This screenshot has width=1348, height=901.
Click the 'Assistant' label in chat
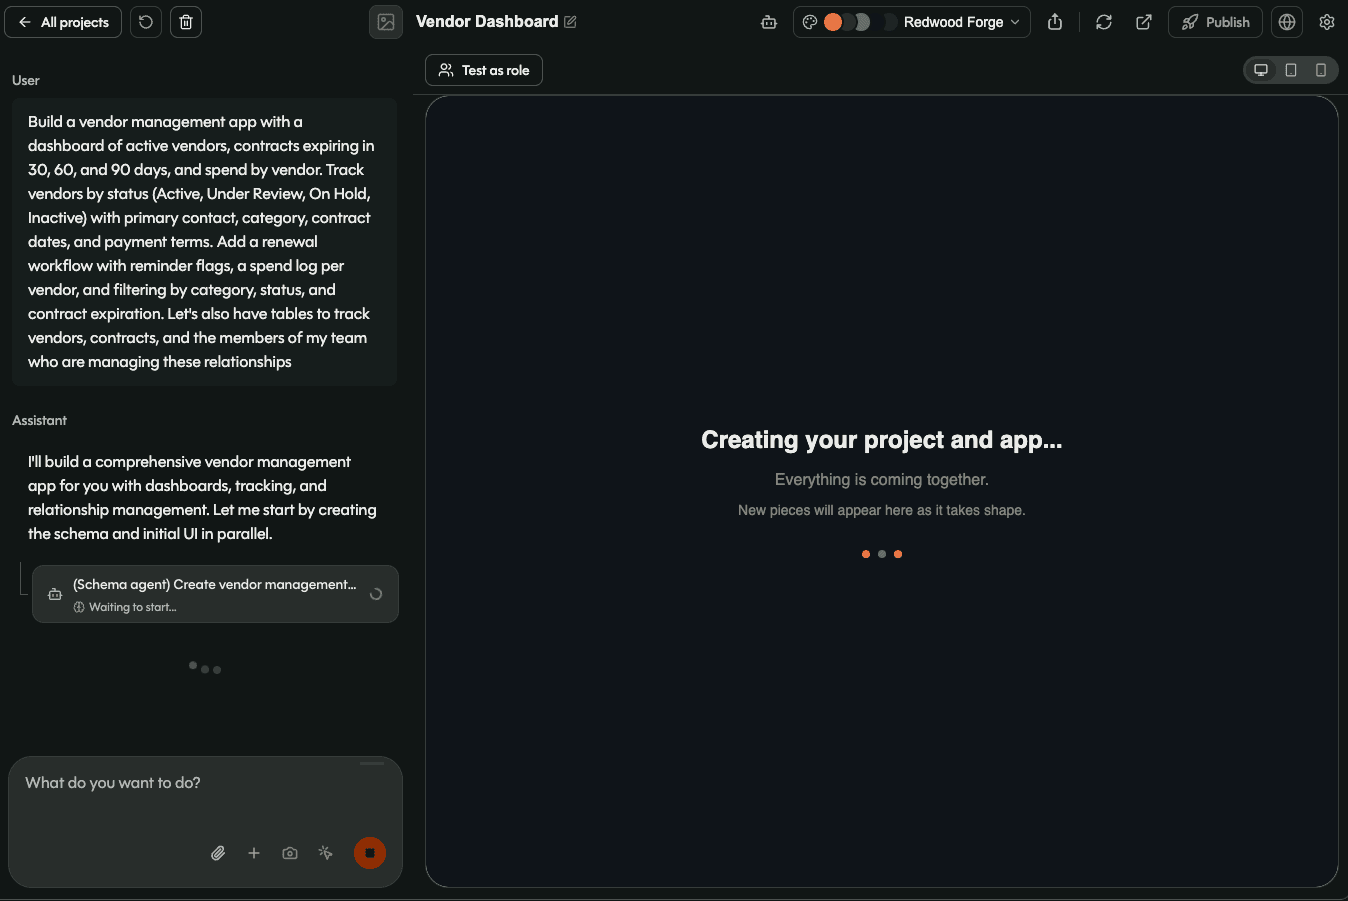click(x=40, y=420)
